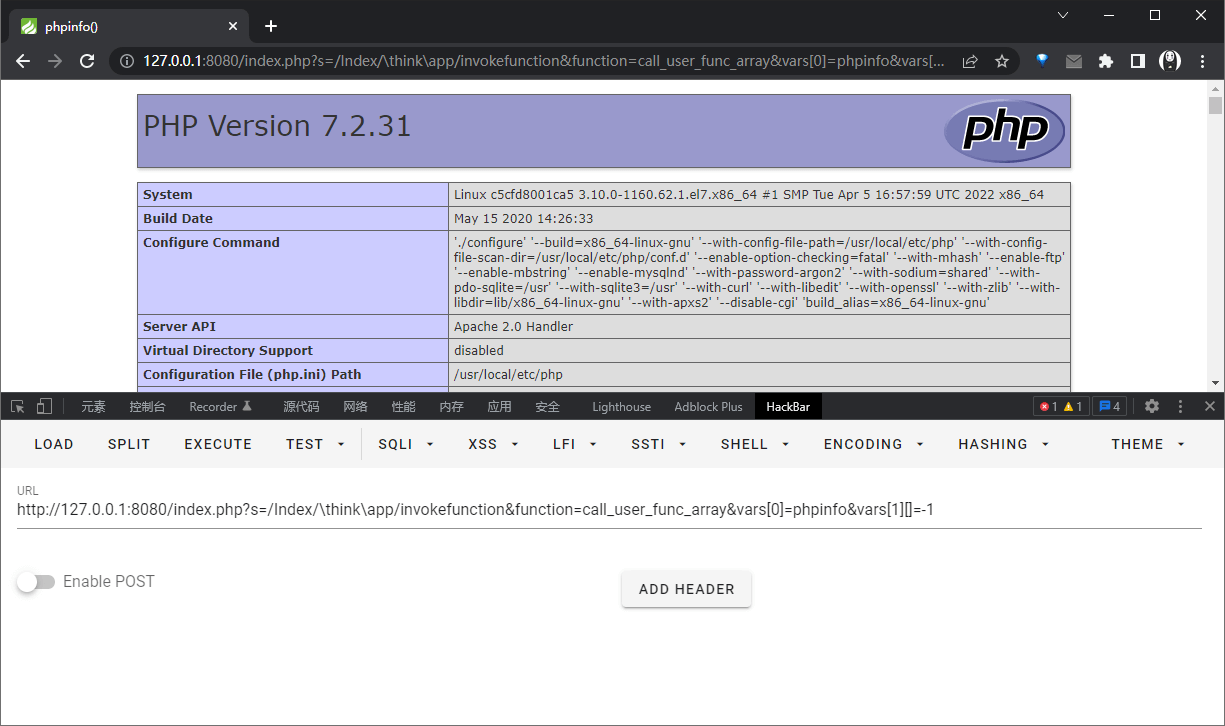Viewport: 1225px width, 726px height.
Task: Open a new browser tab
Action: 270,26
